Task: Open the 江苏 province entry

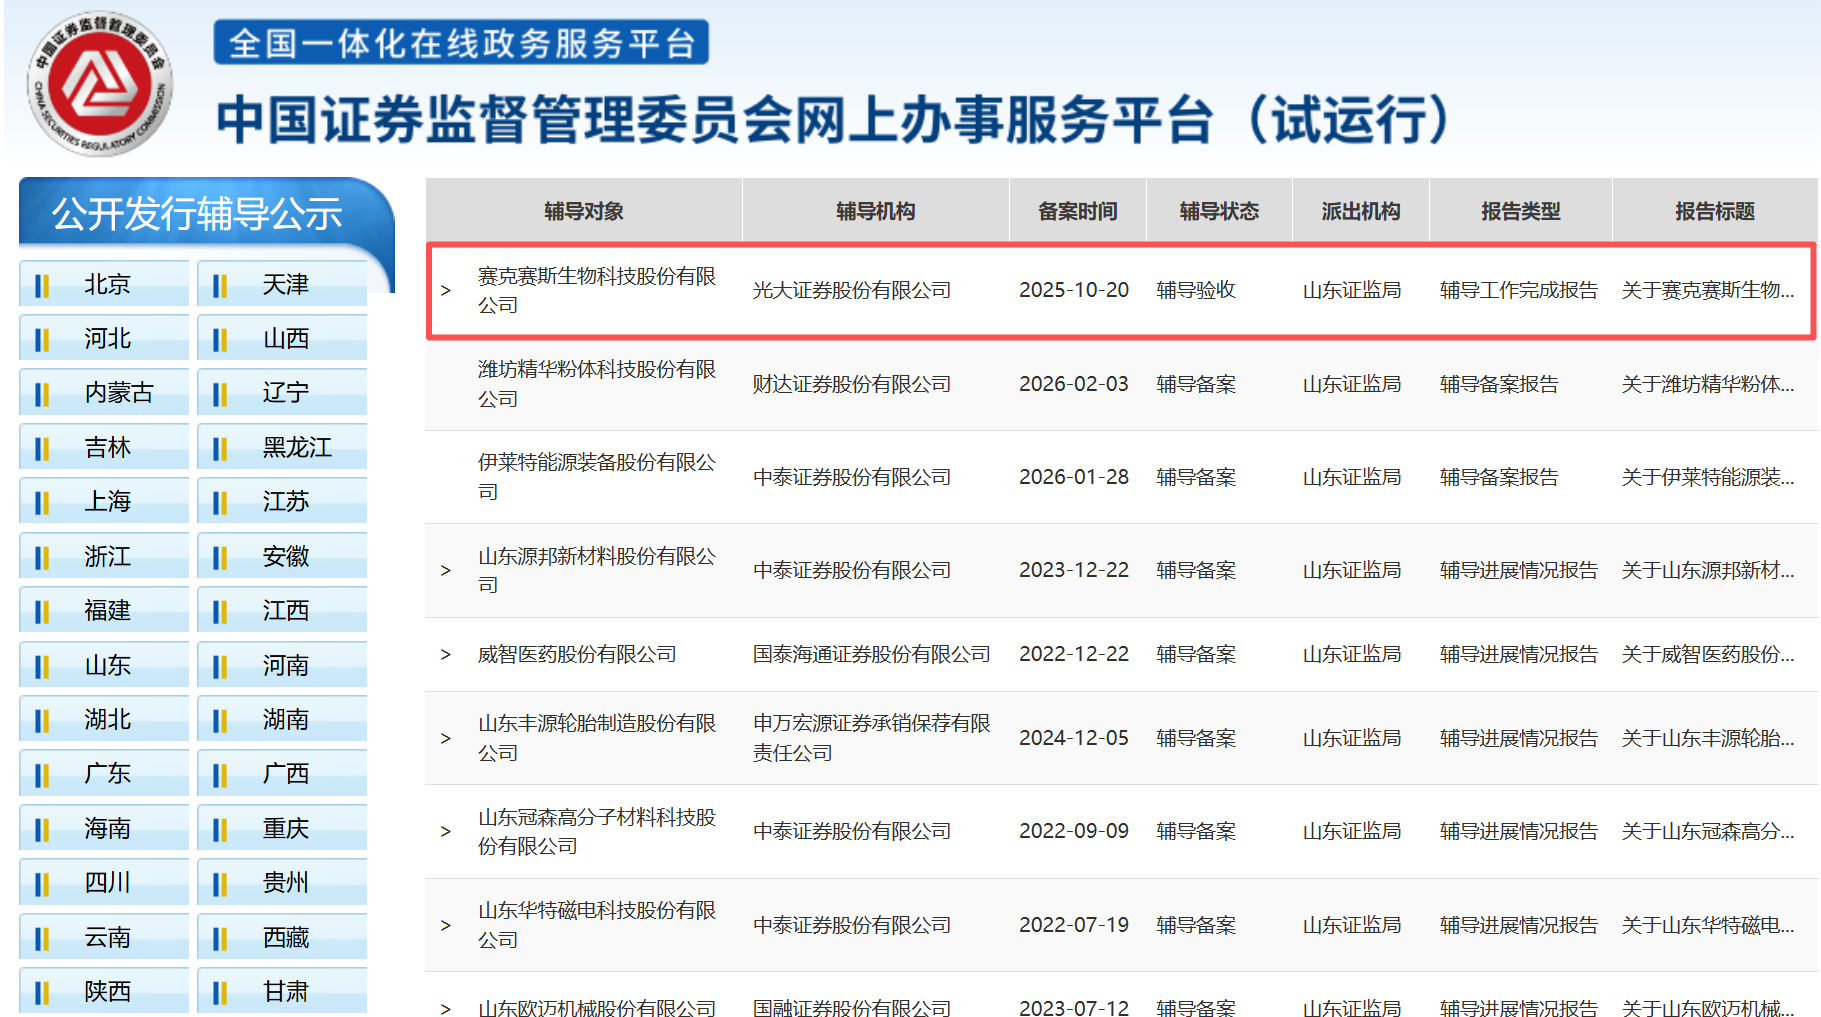Action: tap(285, 502)
